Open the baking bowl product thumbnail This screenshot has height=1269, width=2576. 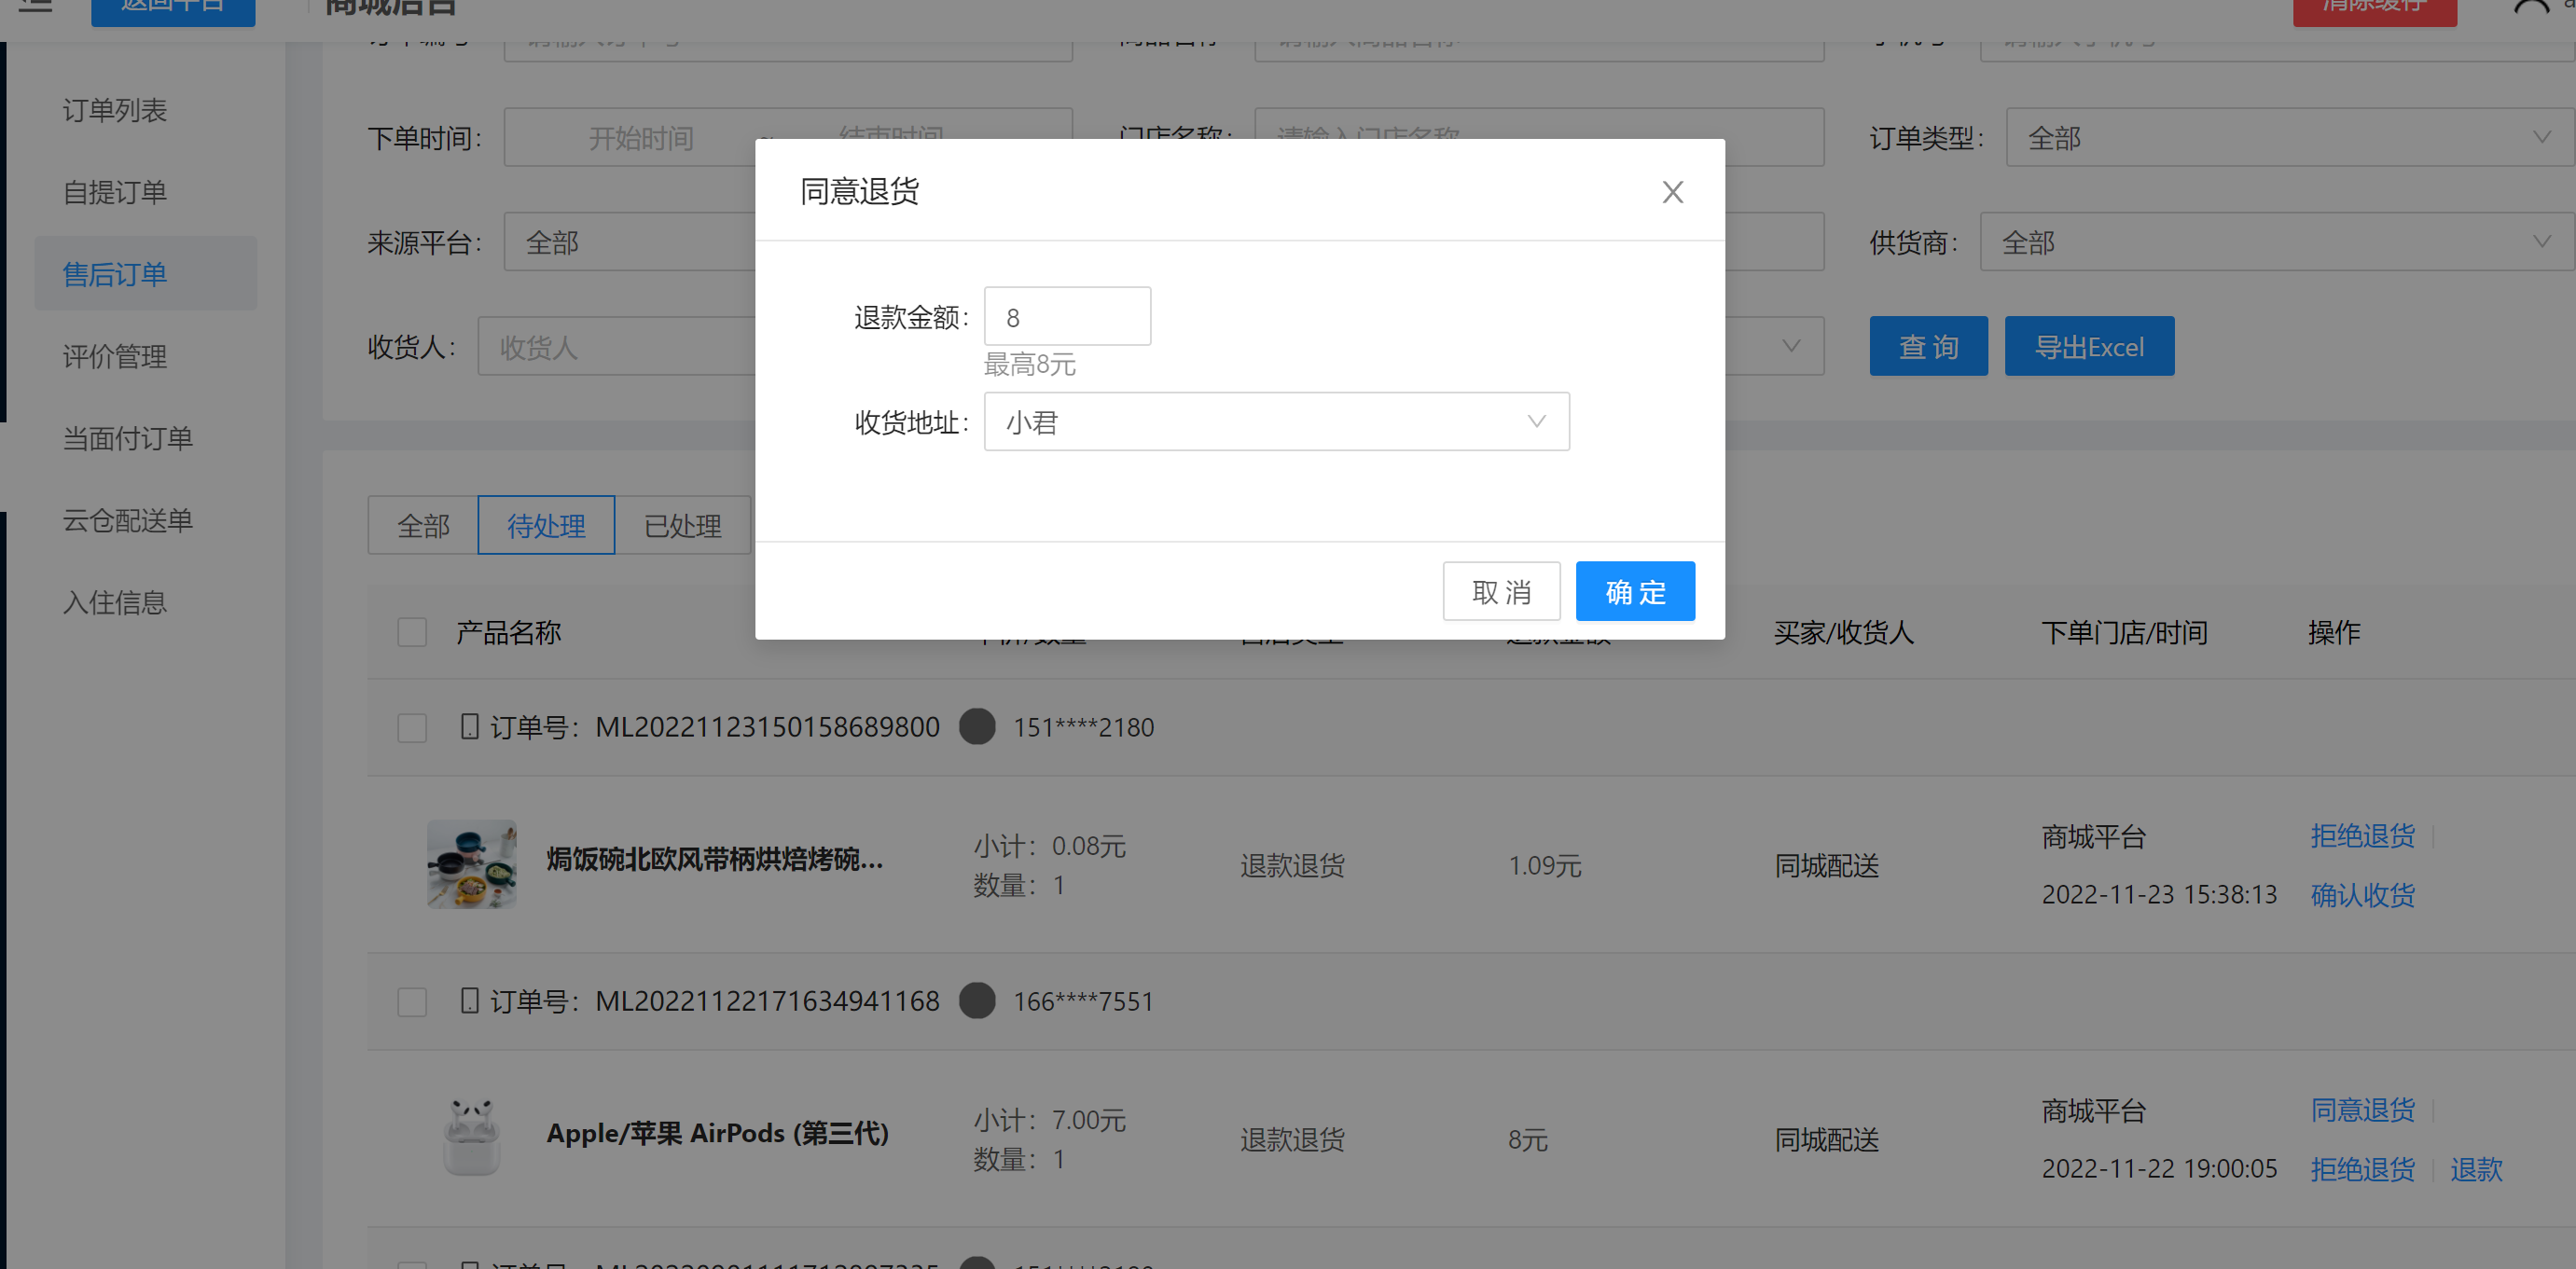(471, 864)
